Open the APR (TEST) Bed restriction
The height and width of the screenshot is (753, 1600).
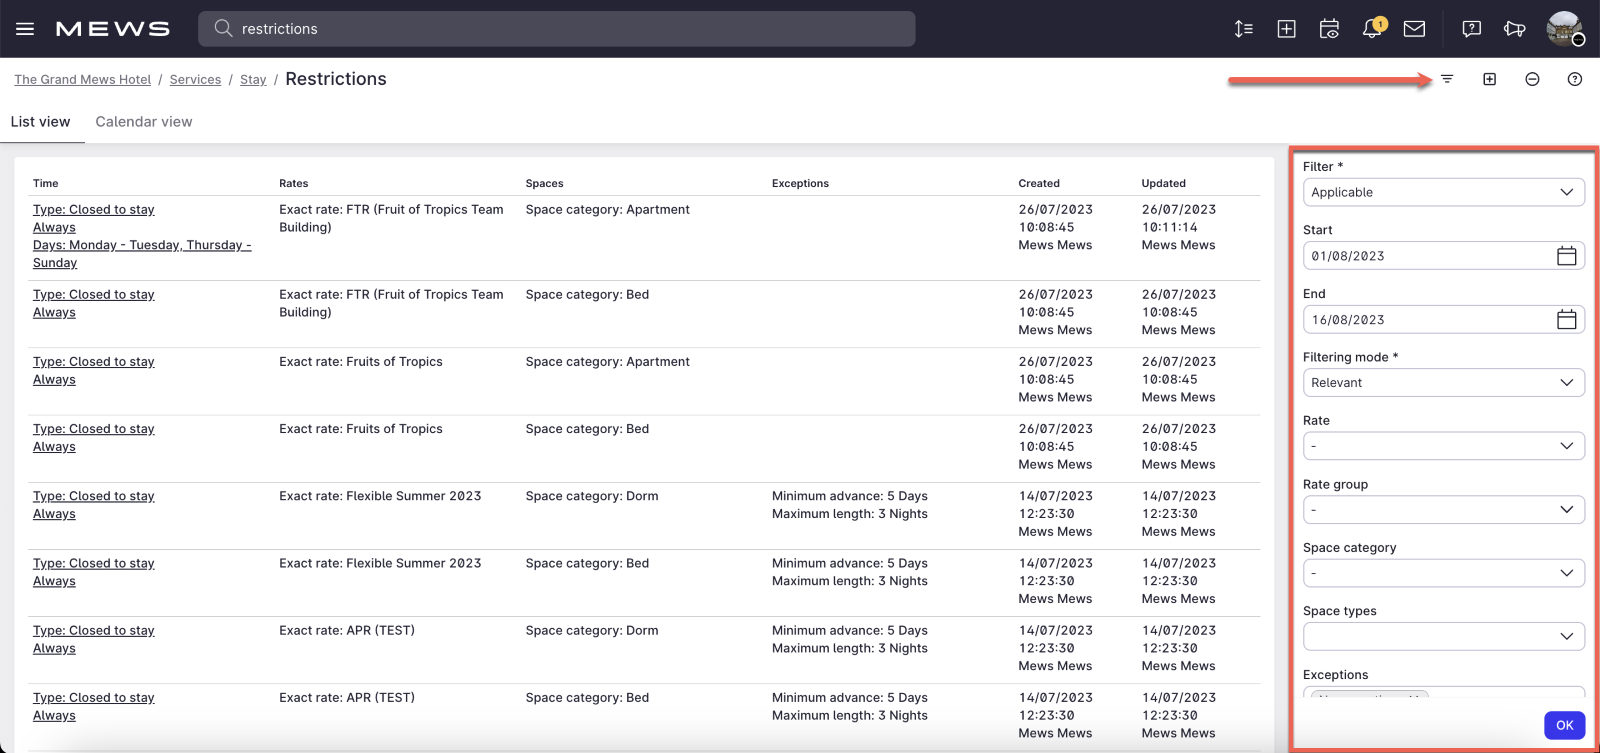click(x=94, y=698)
